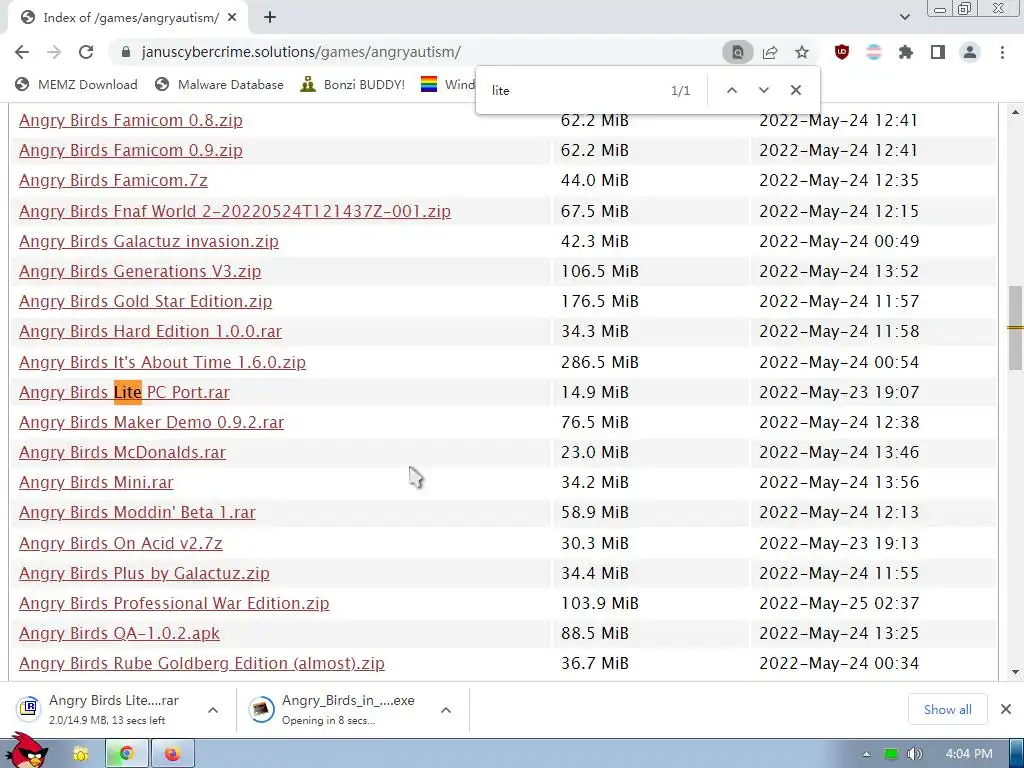
Task: Open Angry Birds Maker Demo 0.9.2.rar
Action: 152,423
